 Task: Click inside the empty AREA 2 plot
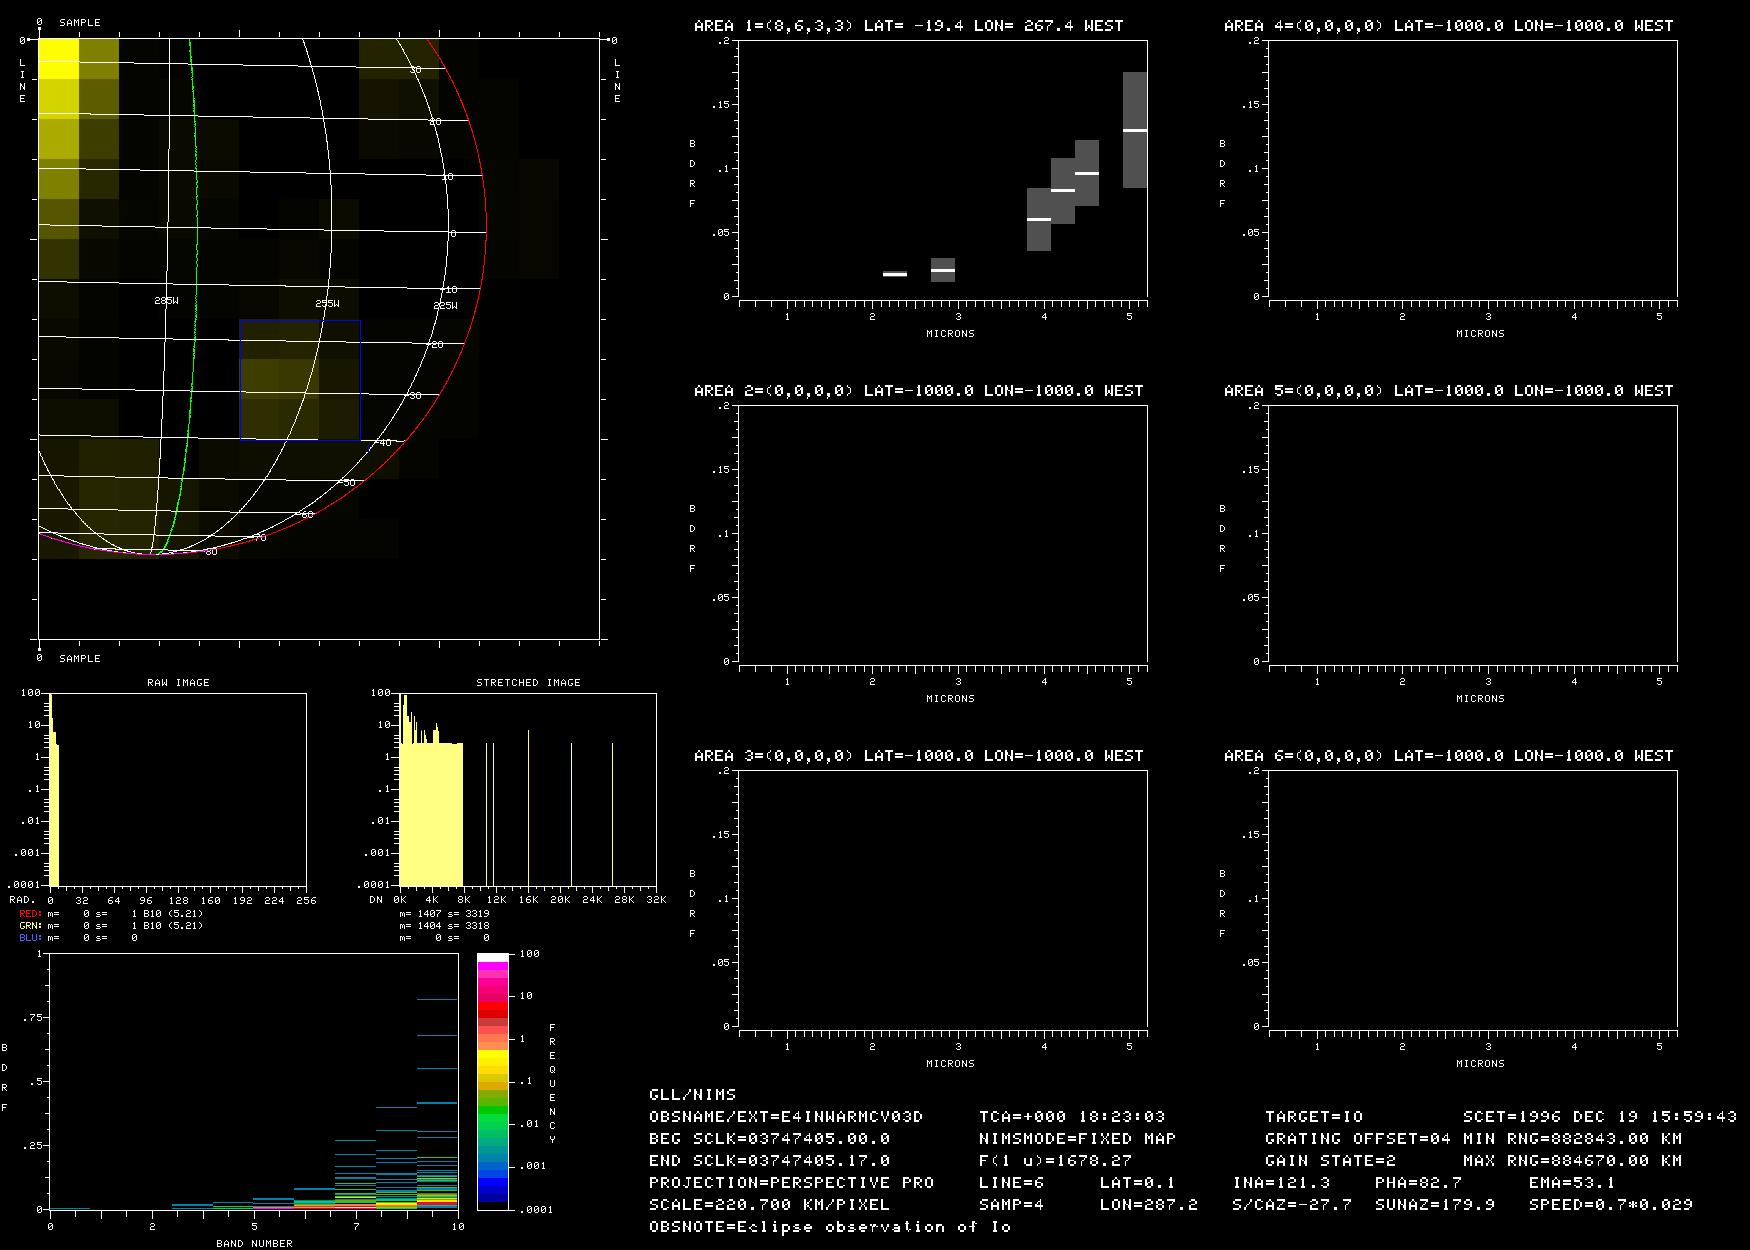coord(943,533)
